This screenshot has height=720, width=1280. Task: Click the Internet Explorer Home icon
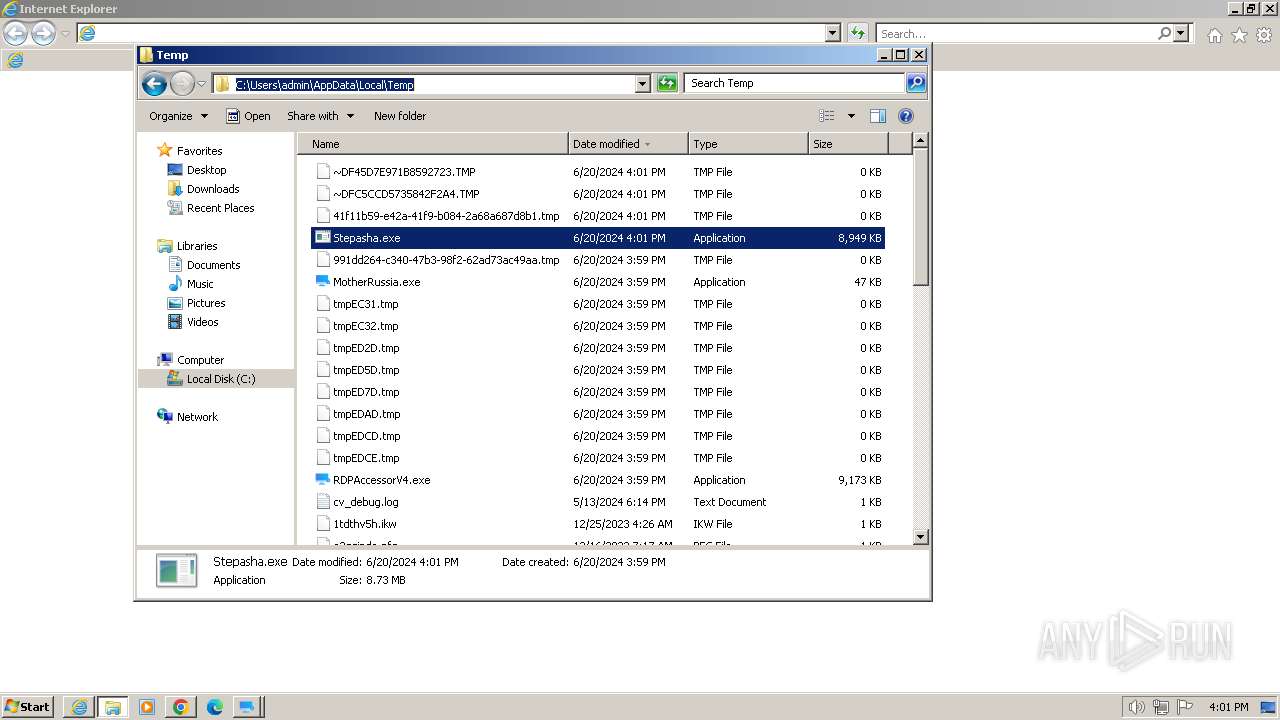pos(1214,35)
